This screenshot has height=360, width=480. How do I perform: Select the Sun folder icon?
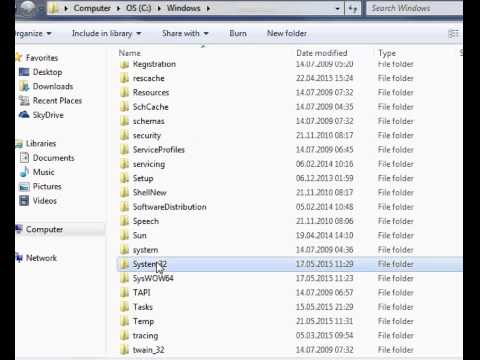(125, 235)
